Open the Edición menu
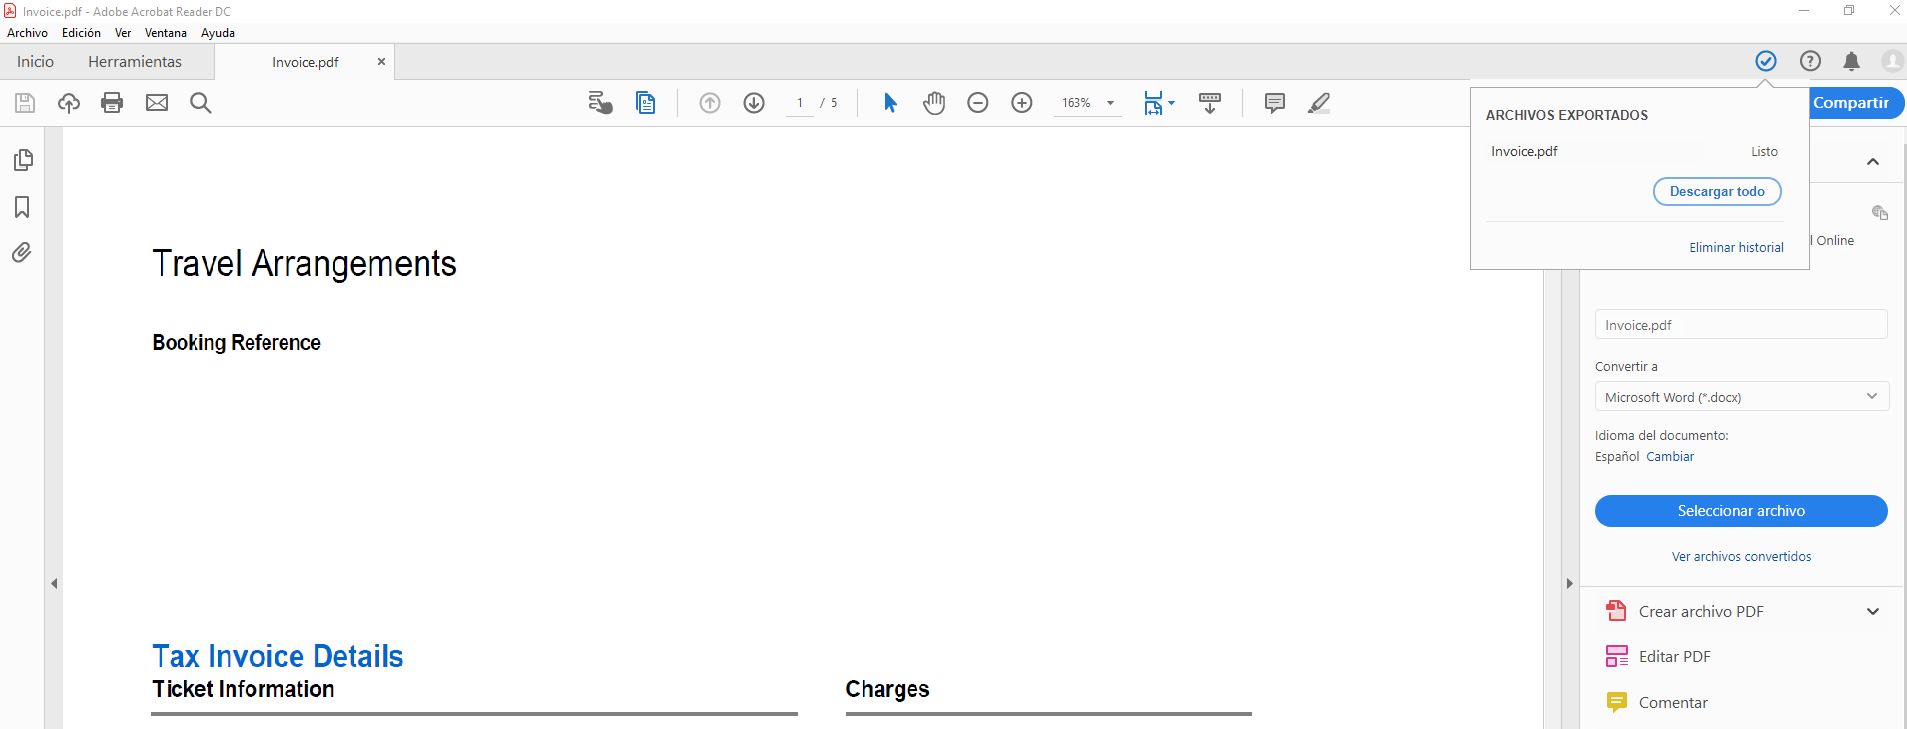This screenshot has width=1907, height=729. click(x=81, y=33)
